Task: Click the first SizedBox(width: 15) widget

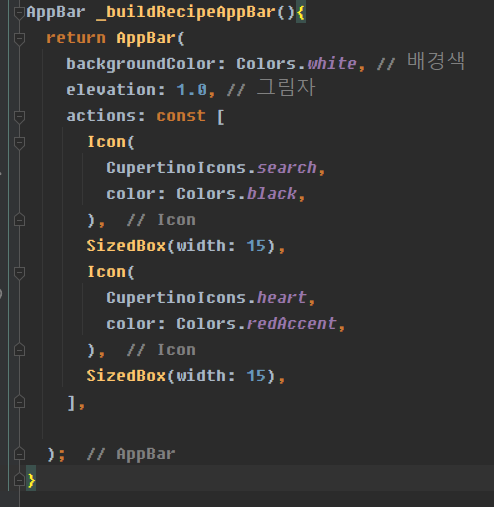Action: point(181,246)
